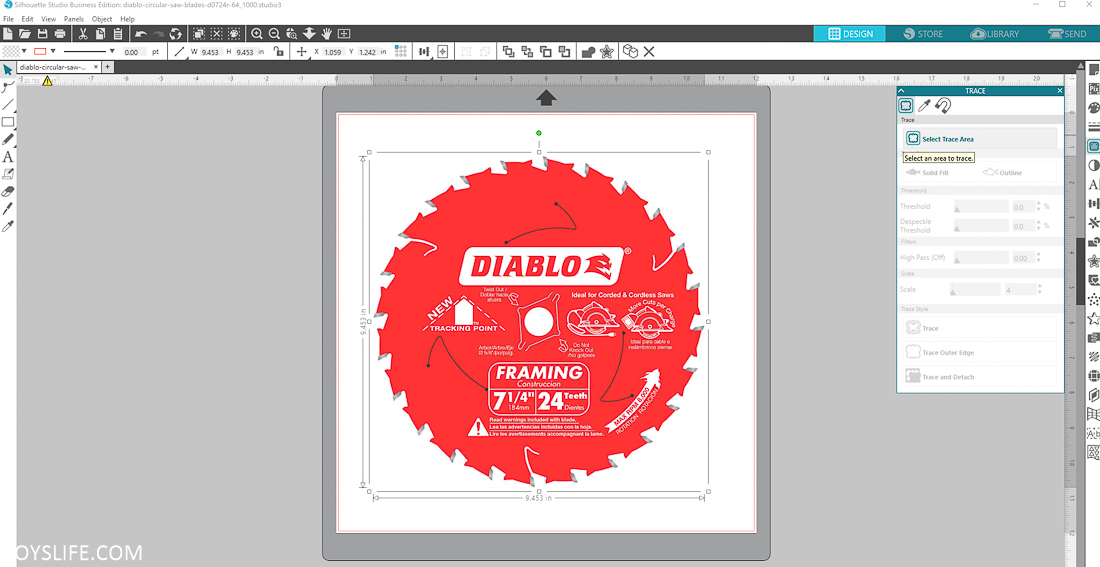Viewport: 1100px width, 567px height.
Task: Toggle the grid snap dots icon
Action: 401,51
